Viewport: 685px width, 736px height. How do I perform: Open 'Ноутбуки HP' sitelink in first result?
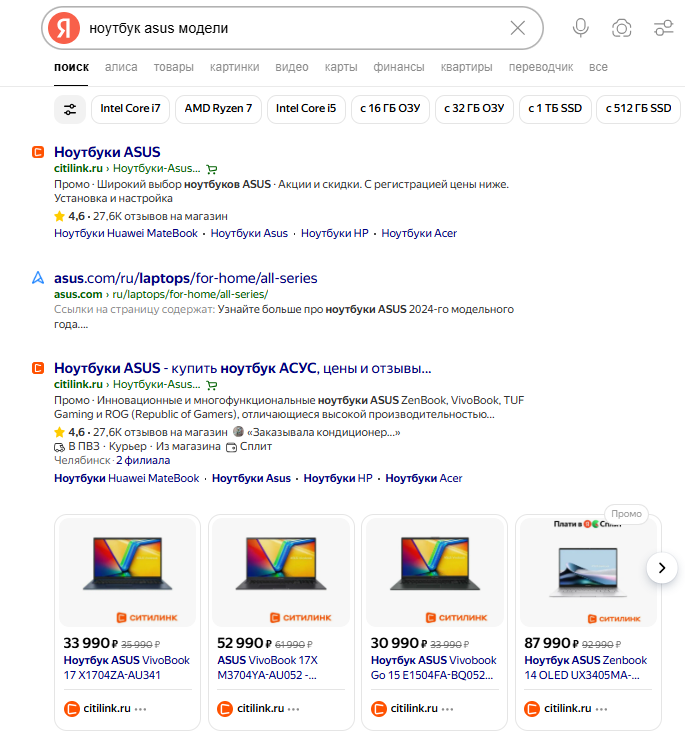pyautogui.click(x=335, y=233)
